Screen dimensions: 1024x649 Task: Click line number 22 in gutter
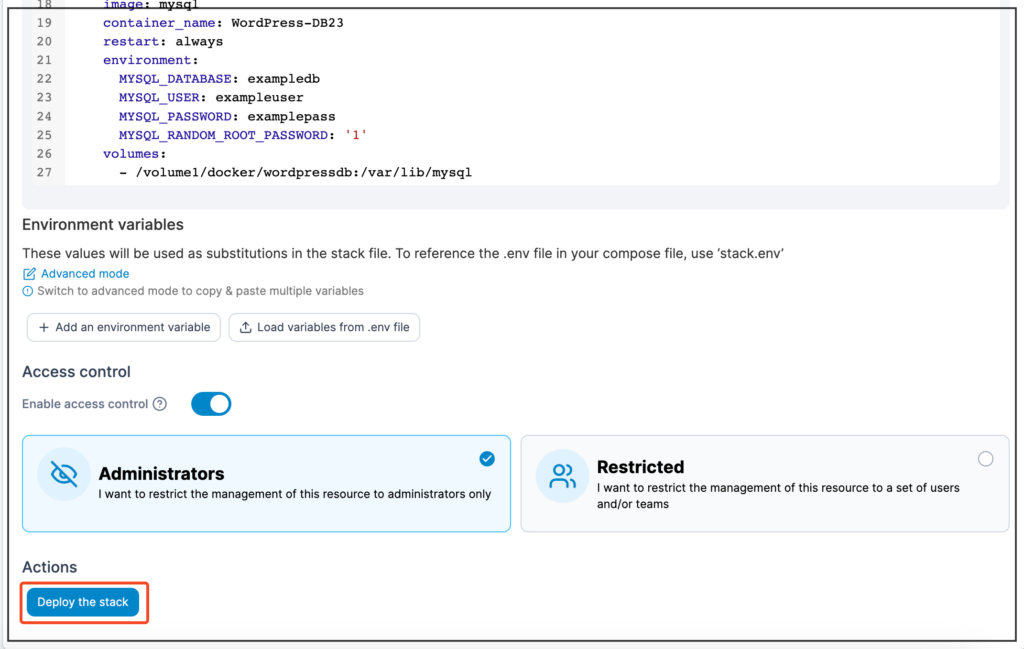[x=44, y=79]
